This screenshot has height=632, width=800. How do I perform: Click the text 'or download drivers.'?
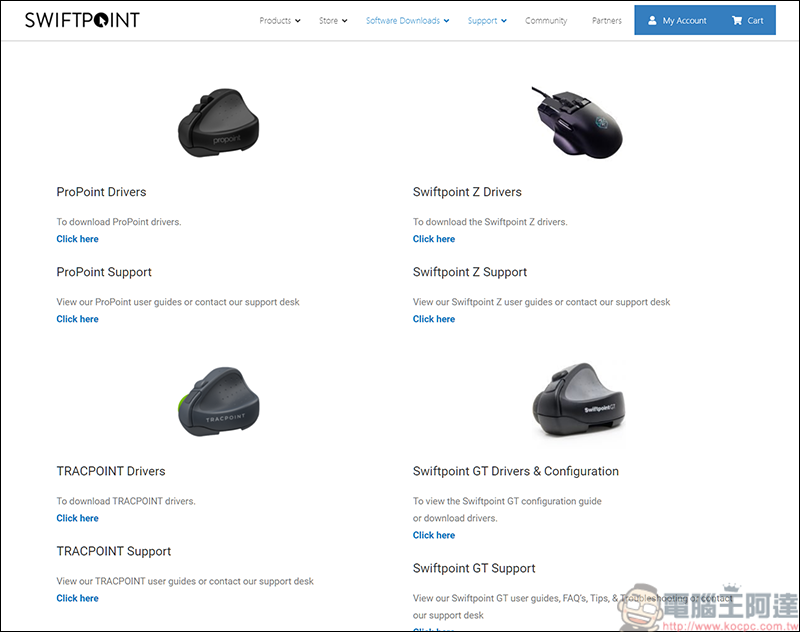click(455, 518)
